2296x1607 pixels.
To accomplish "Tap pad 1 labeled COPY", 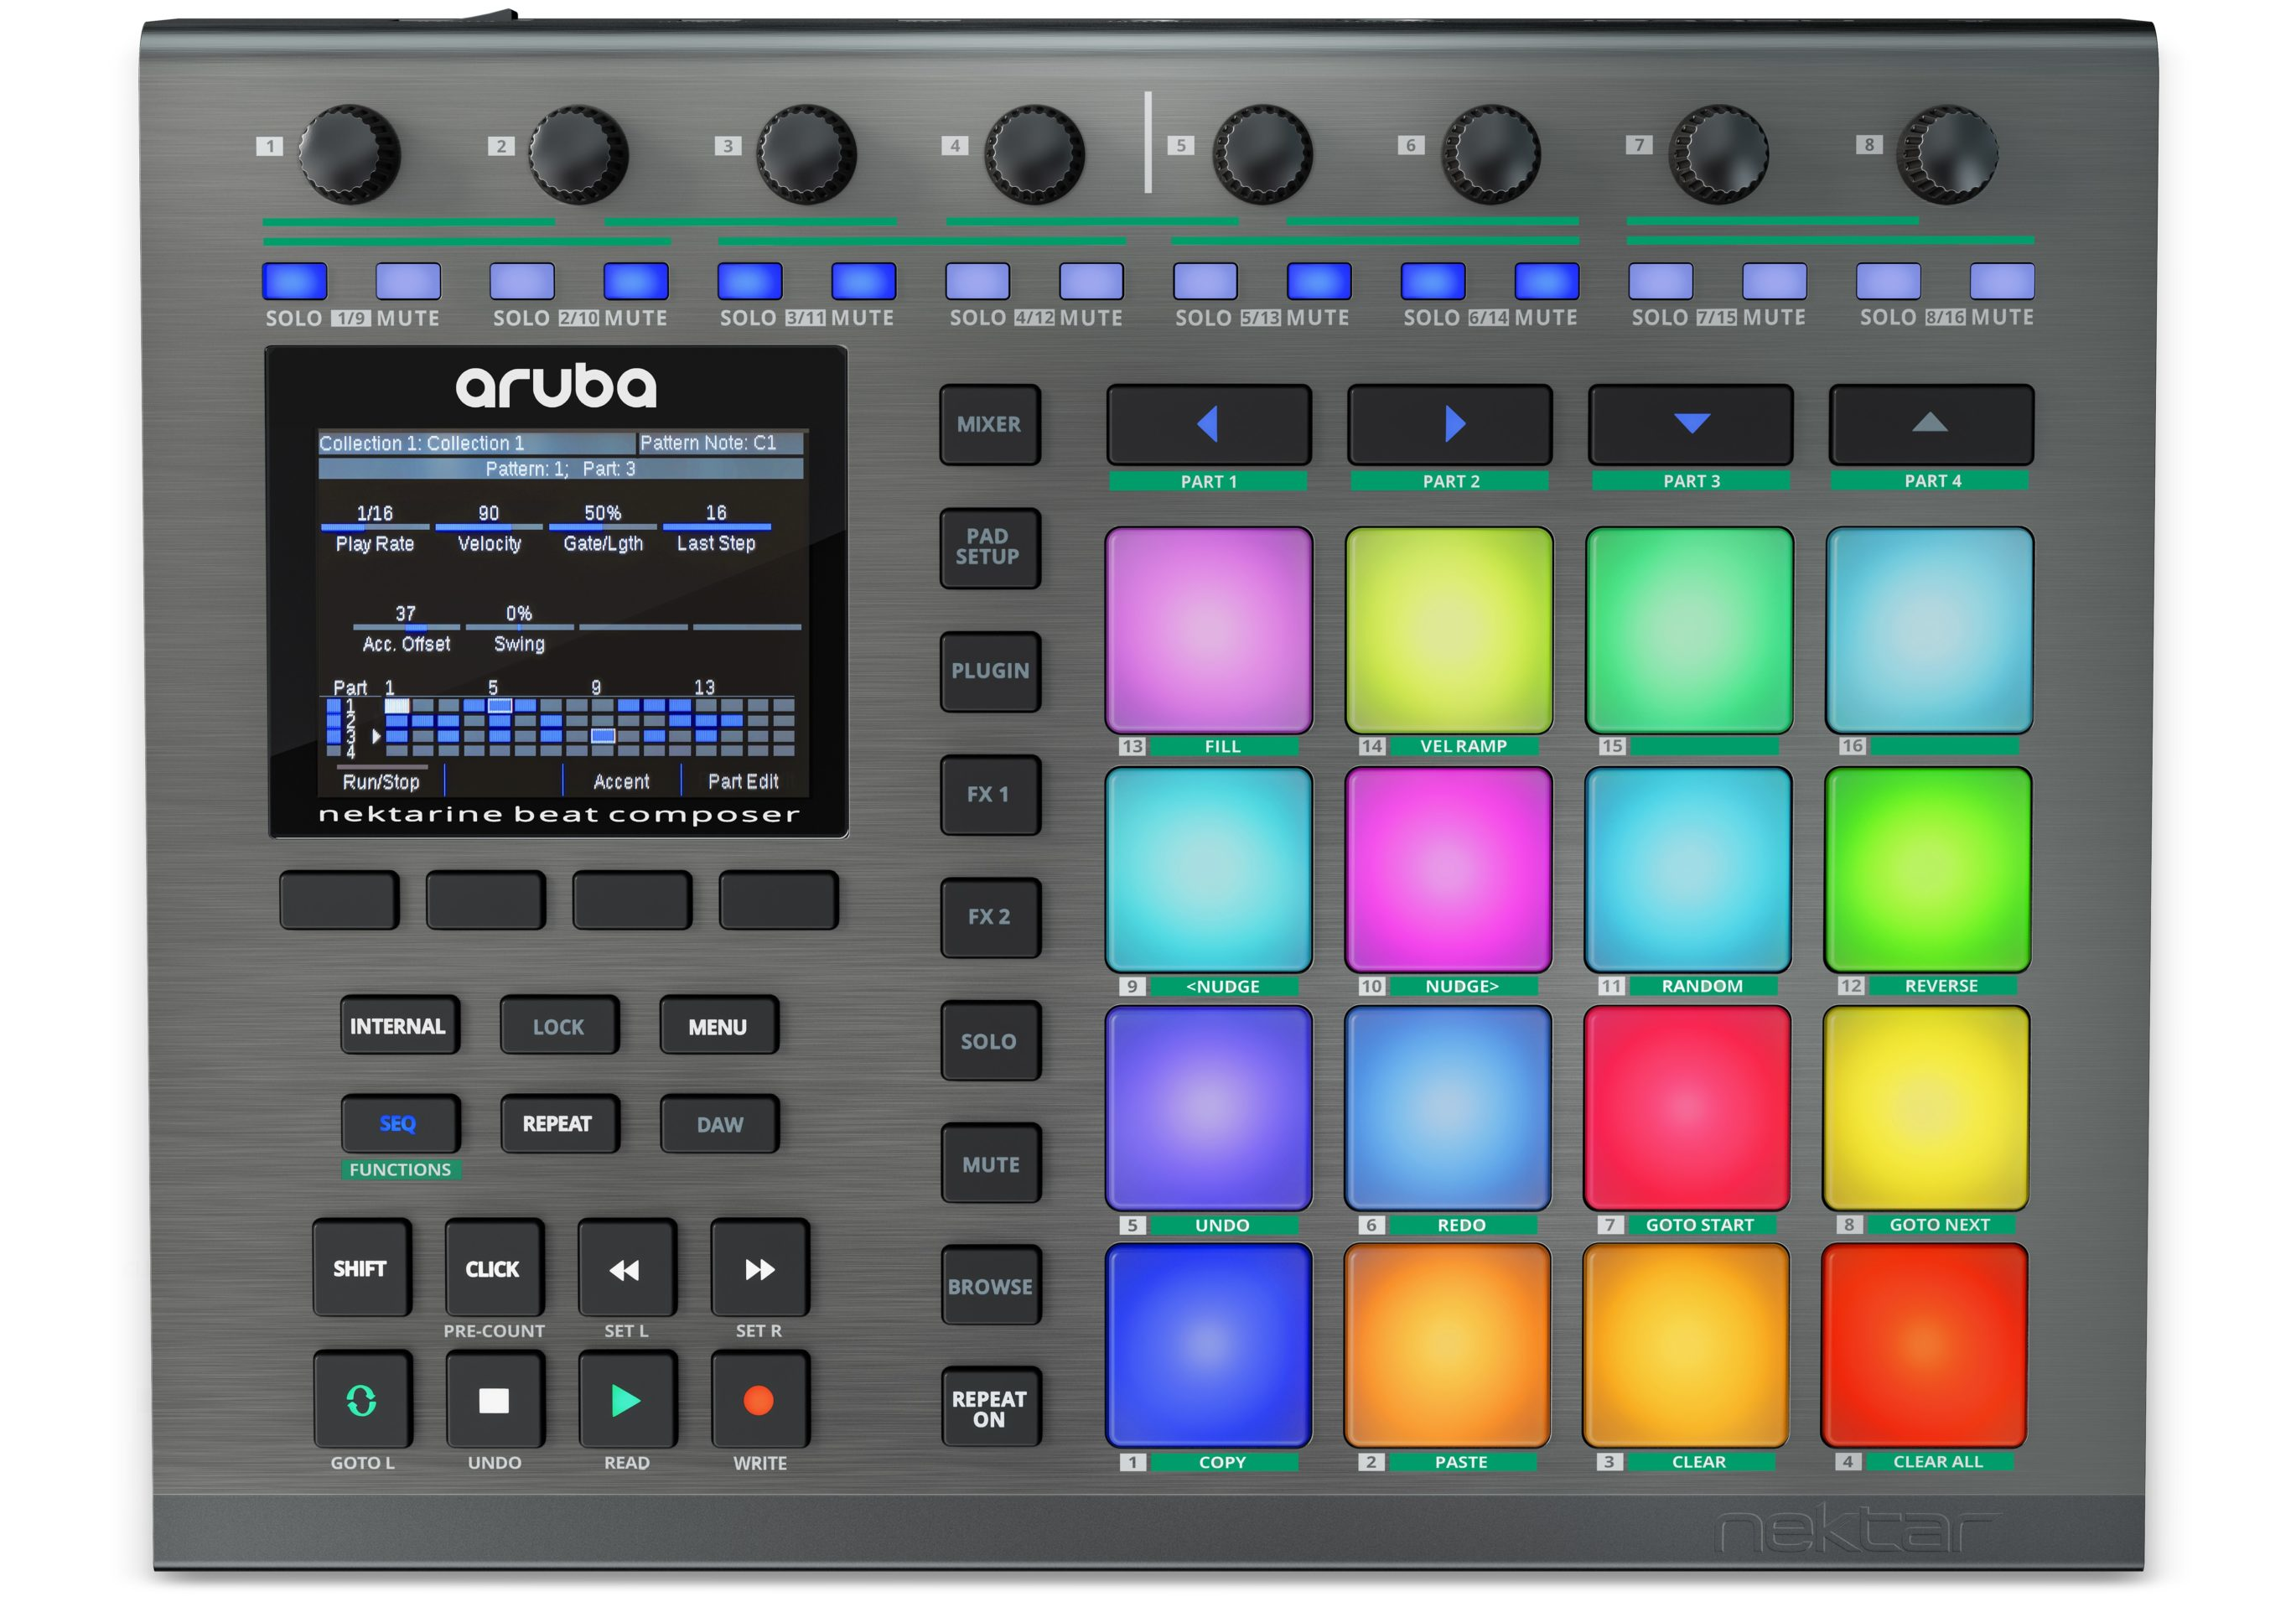I will (x=1208, y=1345).
